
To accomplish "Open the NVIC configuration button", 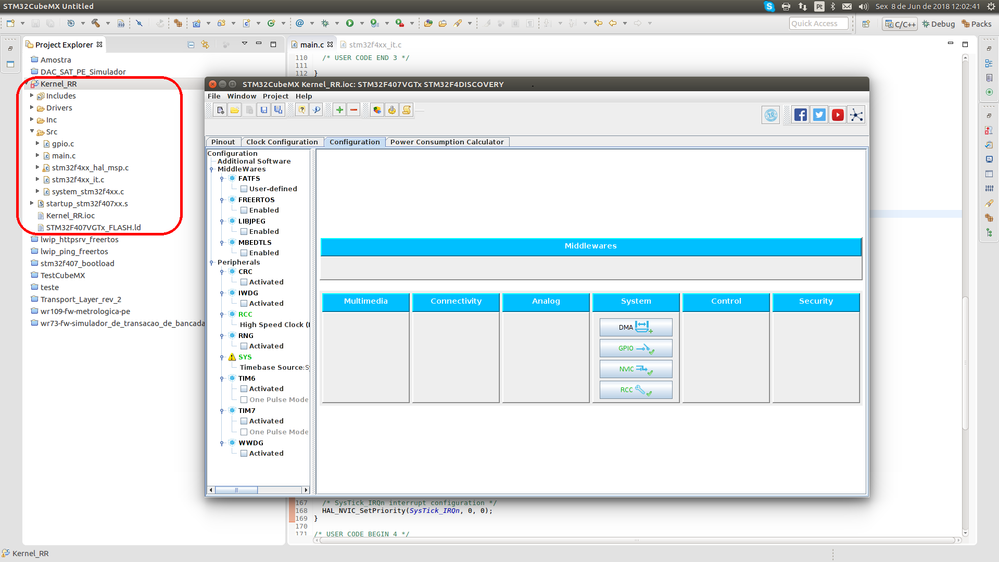I will tap(635, 369).
